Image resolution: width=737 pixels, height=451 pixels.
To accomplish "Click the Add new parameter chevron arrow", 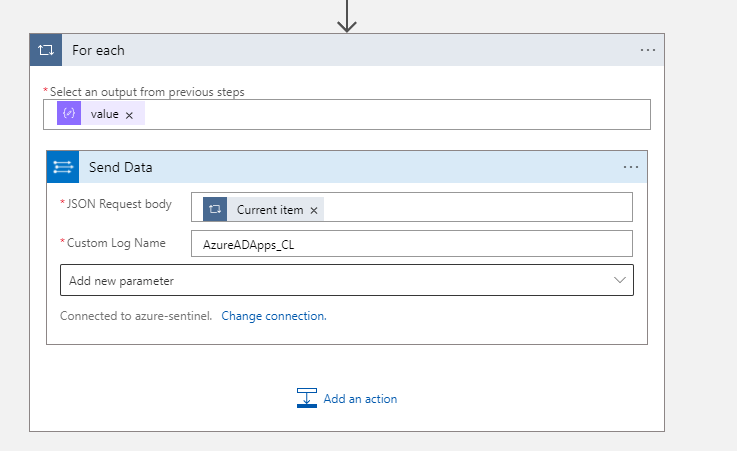I will point(619,281).
